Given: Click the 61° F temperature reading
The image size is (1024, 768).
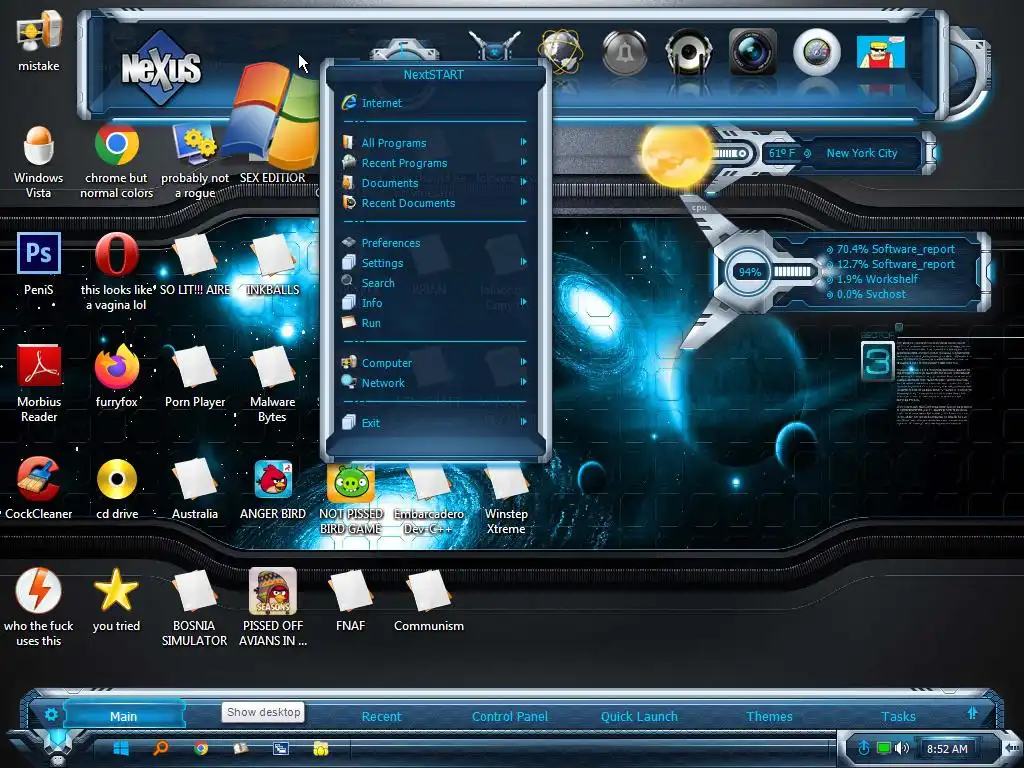Looking at the screenshot, I should click(x=782, y=153).
